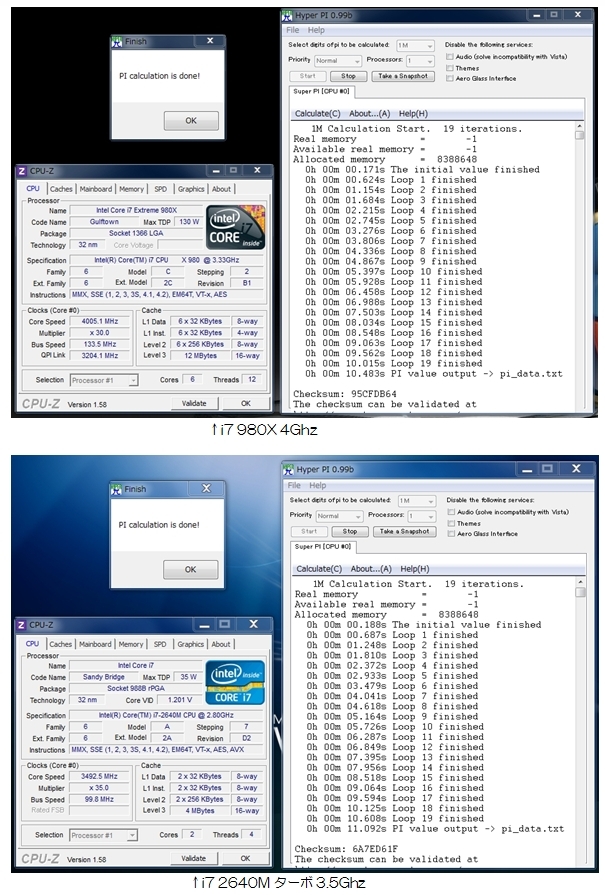Click Validate in the 2640M CPU-Z window
Image resolution: width=605 pixels, height=895 pixels.
193,858
